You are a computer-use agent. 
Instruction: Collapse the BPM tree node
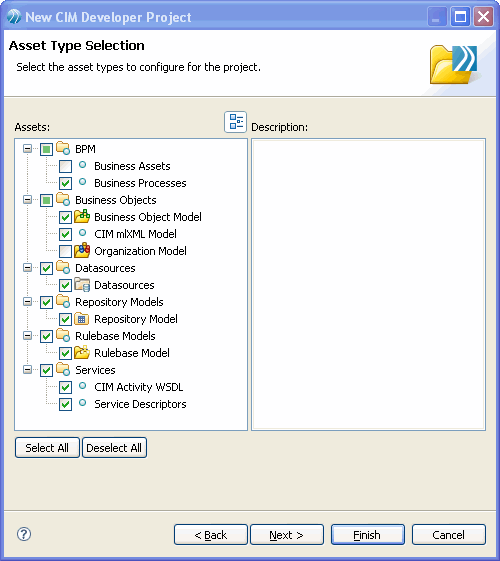tap(27, 148)
